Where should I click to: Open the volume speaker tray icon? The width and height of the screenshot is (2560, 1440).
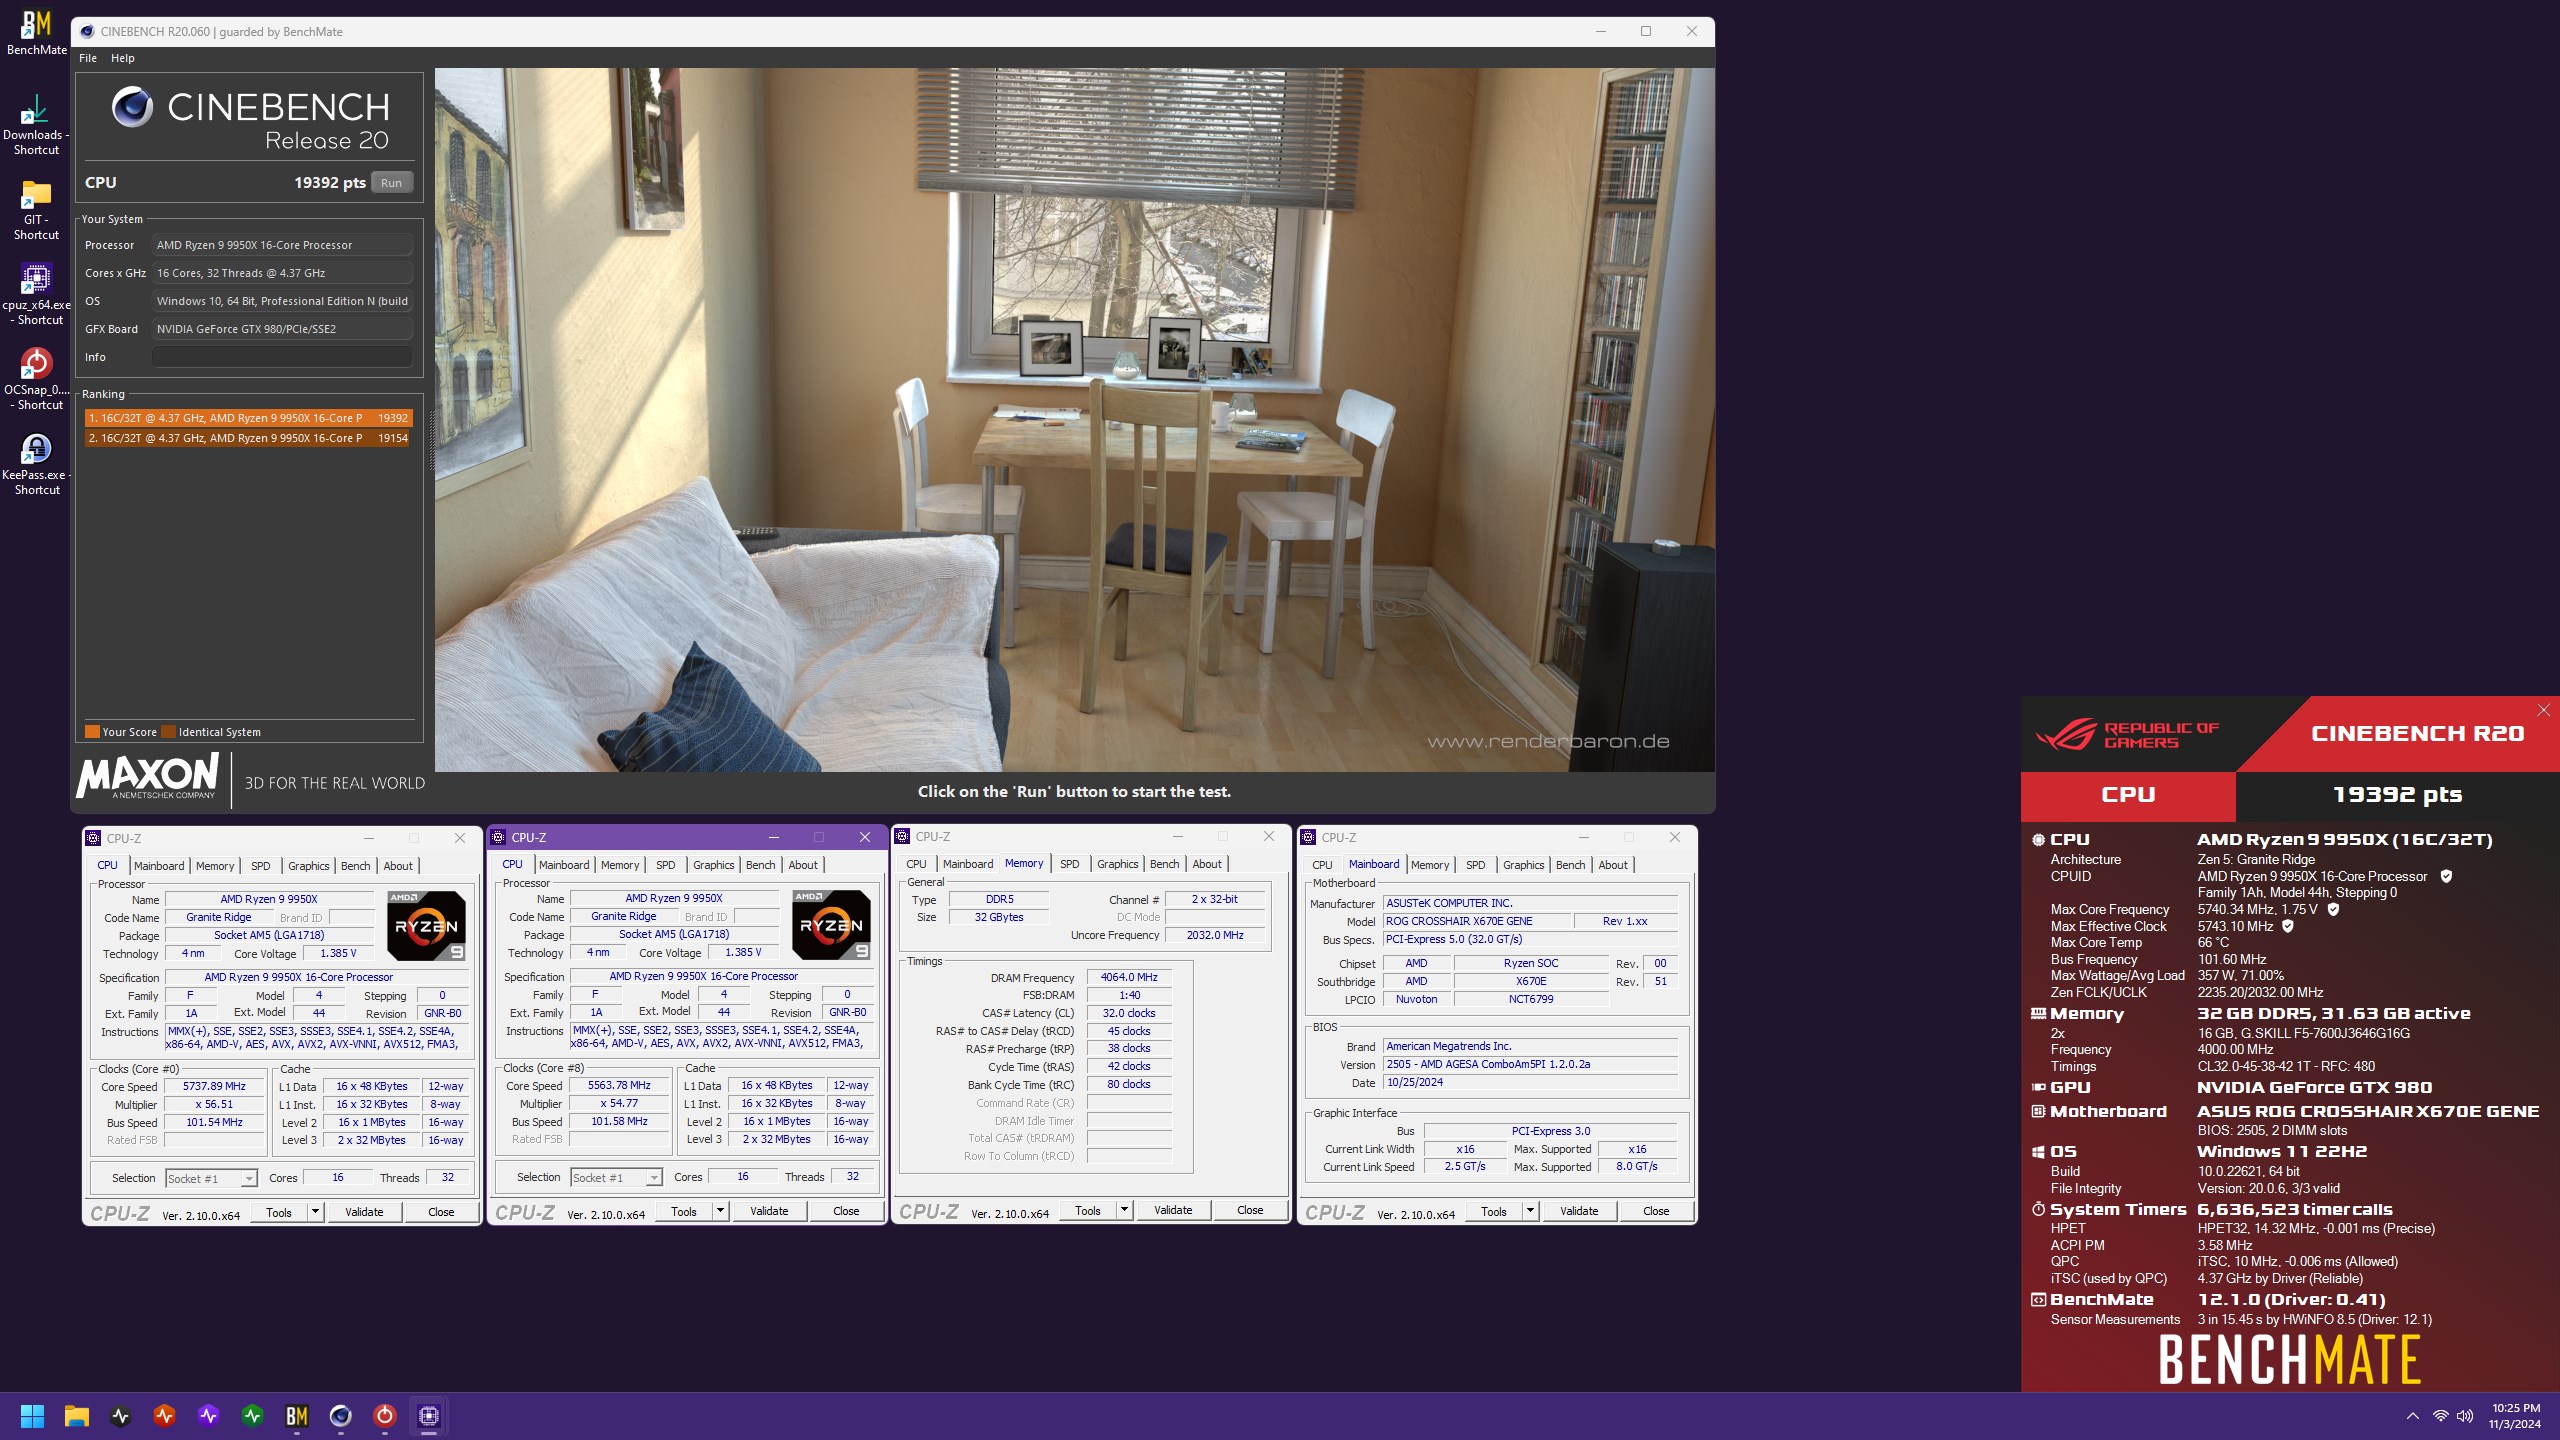click(2465, 1416)
